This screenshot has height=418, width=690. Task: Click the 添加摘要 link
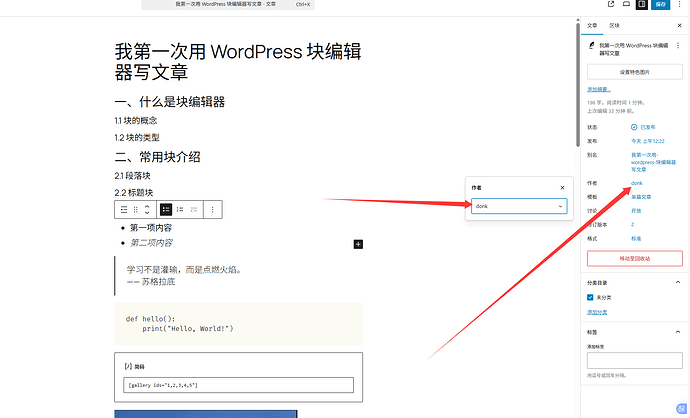click(x=598, y=89)
